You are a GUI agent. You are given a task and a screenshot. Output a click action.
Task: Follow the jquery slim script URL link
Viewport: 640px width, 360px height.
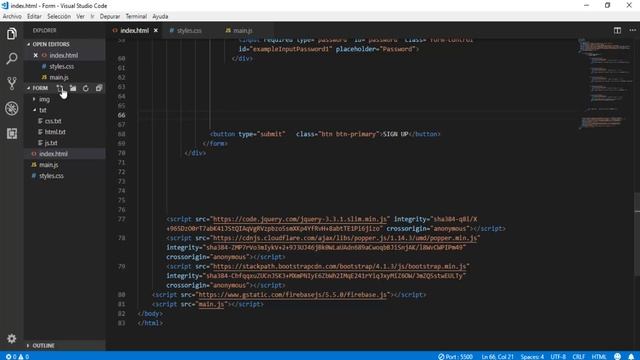[x=300, y=219]
